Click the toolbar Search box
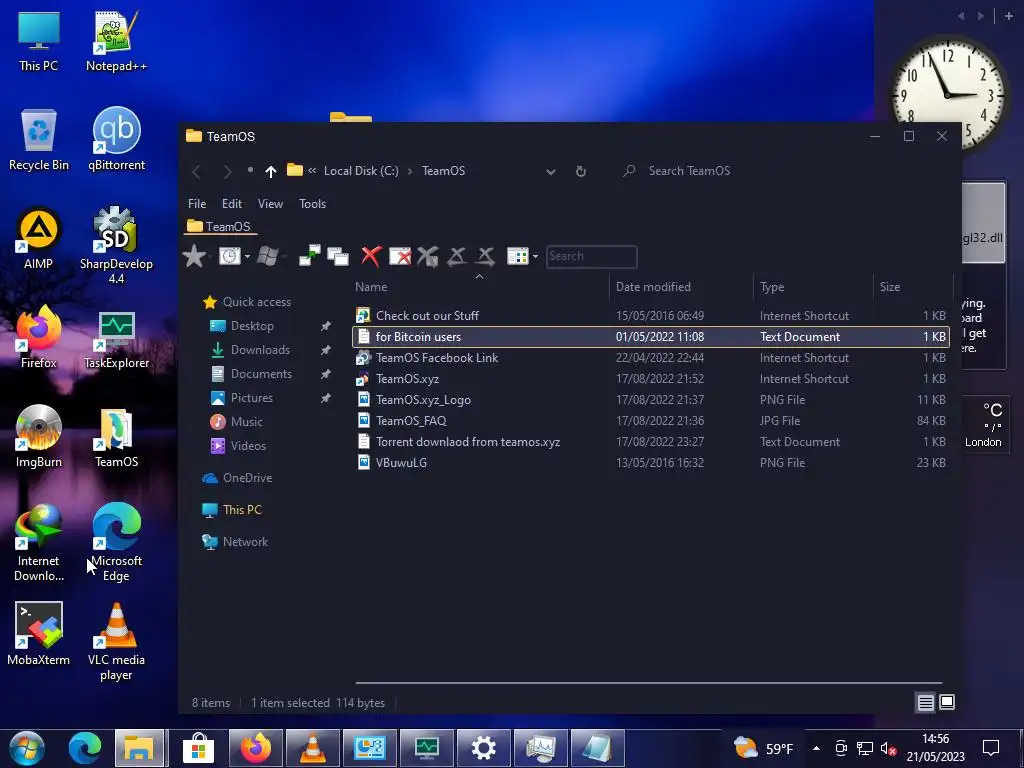Image resolution: width=1024 pixels, height=768 pixels. [x=591, y=256]
